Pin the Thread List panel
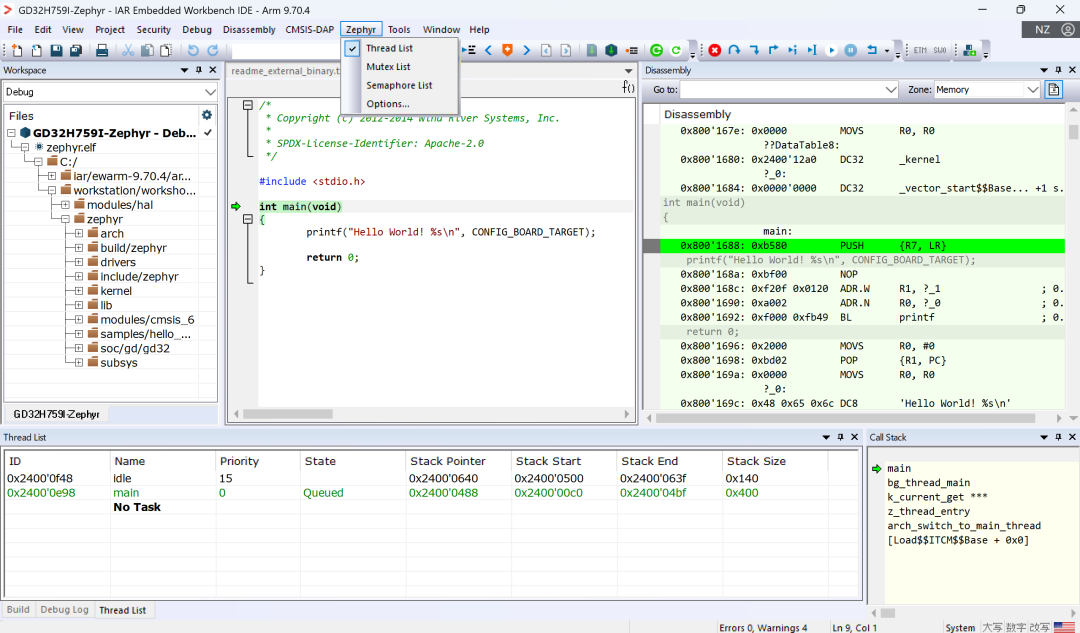The height and width of the screenshot is (633, 1080). click(840, 437)
